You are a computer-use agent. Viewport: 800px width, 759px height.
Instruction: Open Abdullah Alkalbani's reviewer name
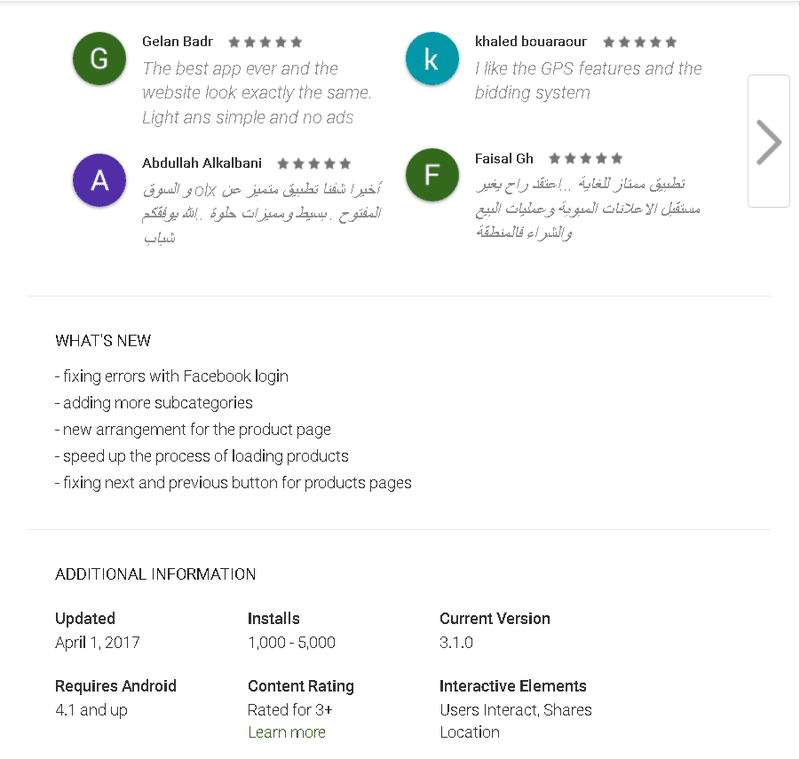click(203, 163)
